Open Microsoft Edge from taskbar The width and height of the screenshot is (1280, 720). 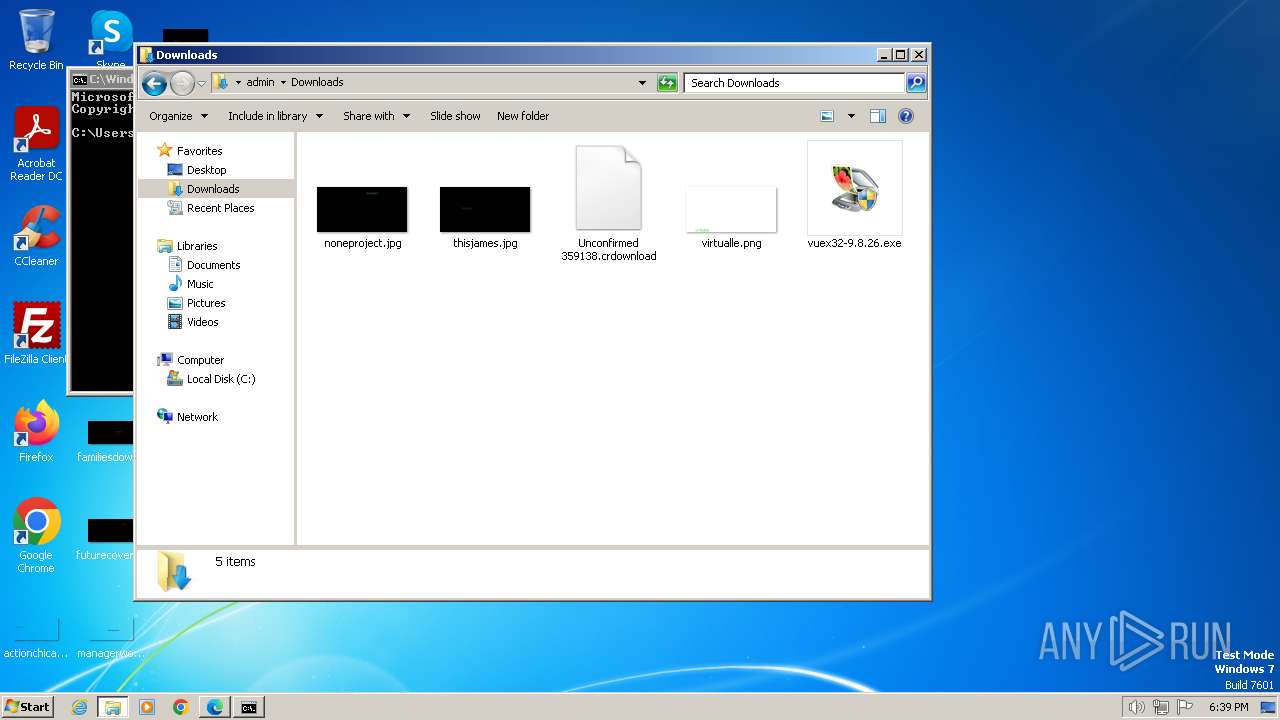[x=215, y=707]
